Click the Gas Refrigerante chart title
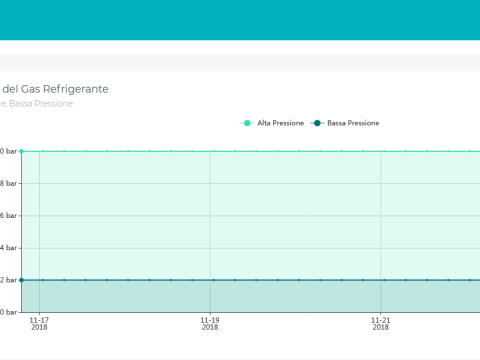Image resolution: width=480 pixels, height=360 pixels. (54, 89)
